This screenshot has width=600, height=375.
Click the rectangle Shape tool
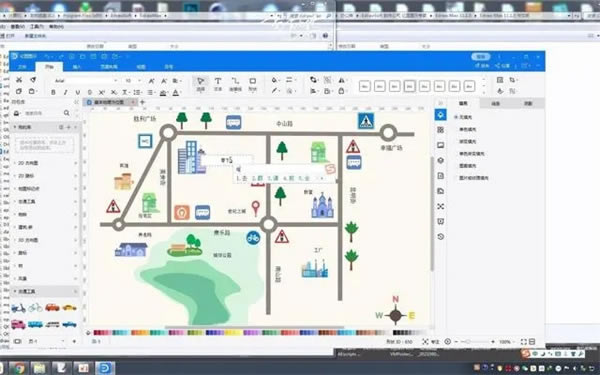(253, 84)
